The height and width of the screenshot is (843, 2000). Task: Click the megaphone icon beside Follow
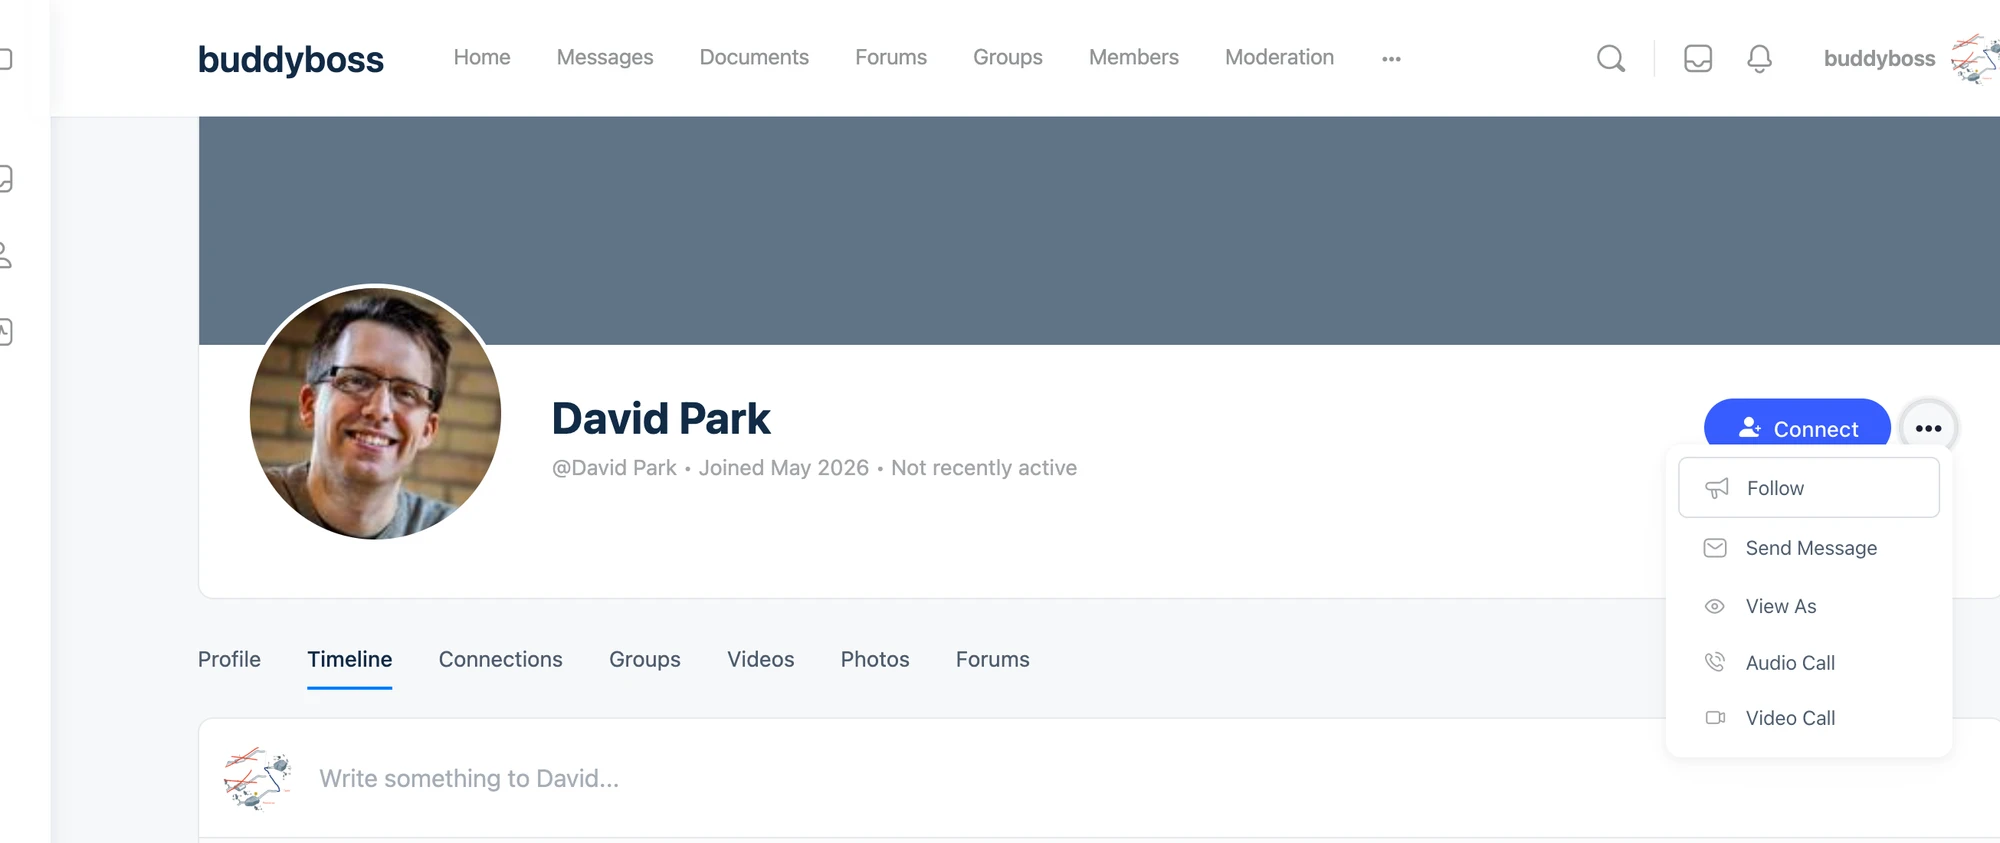[x=1717, y=488]
